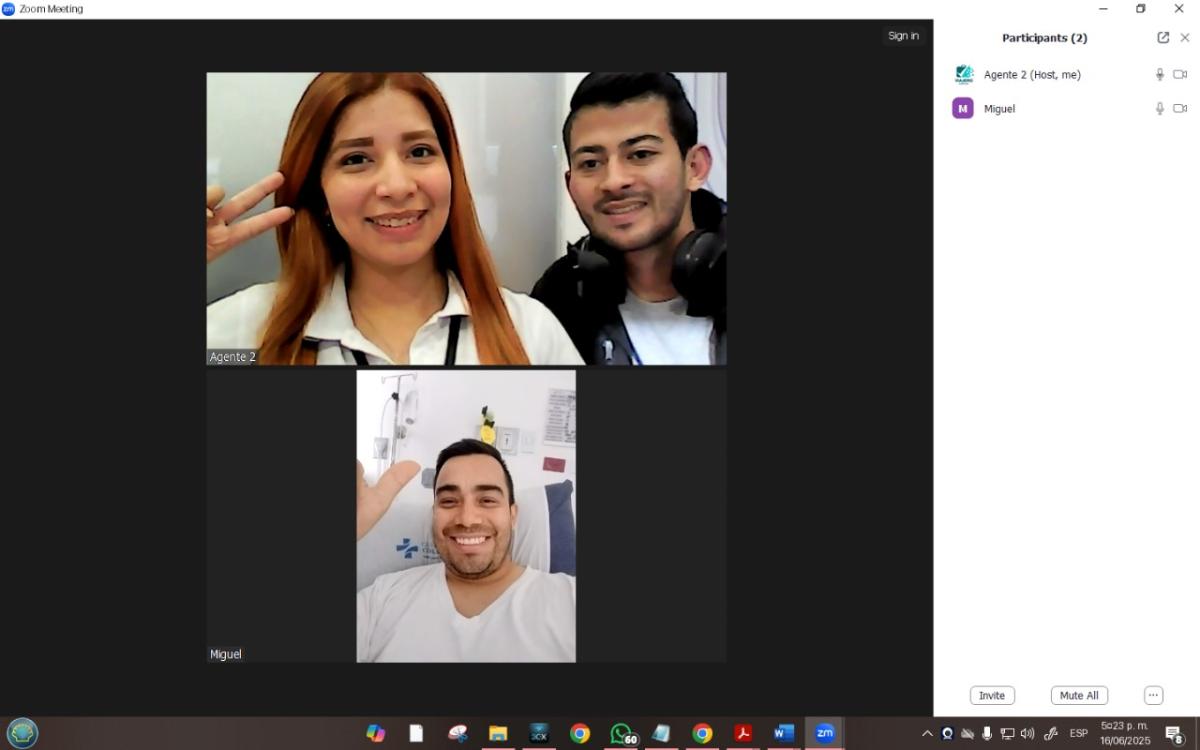Viewport: 1200px width, 750px height.
Task: Click Agente 2's profile avatar
Action: [x=963, y=75]
